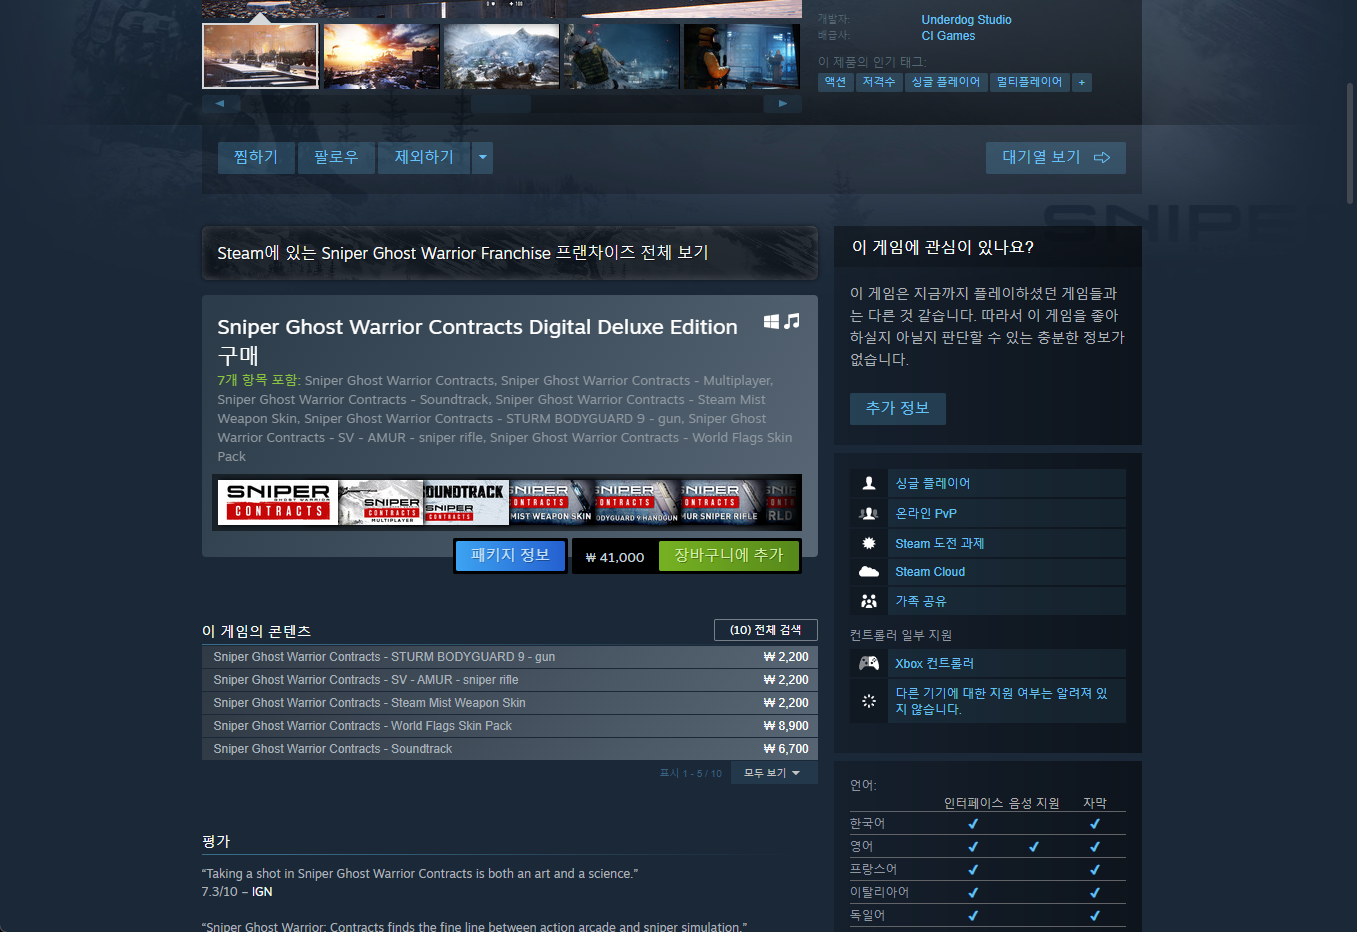Select the snowy mountain screenshot thumbnail
The width and height of the screenshot is (1357, 932).
501,56
